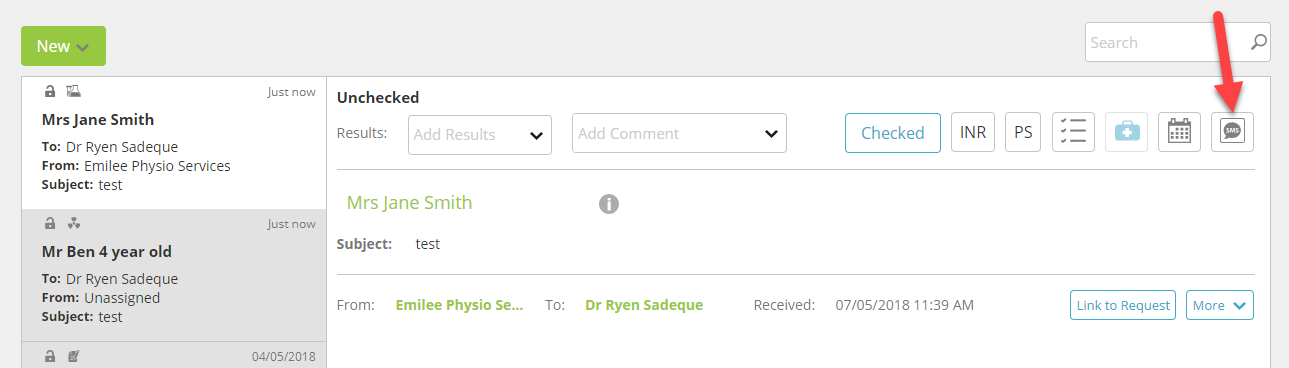
Task: Click the lock icon on the Jane Smith message
Action: pyautogui.click(x=50, y=92)
